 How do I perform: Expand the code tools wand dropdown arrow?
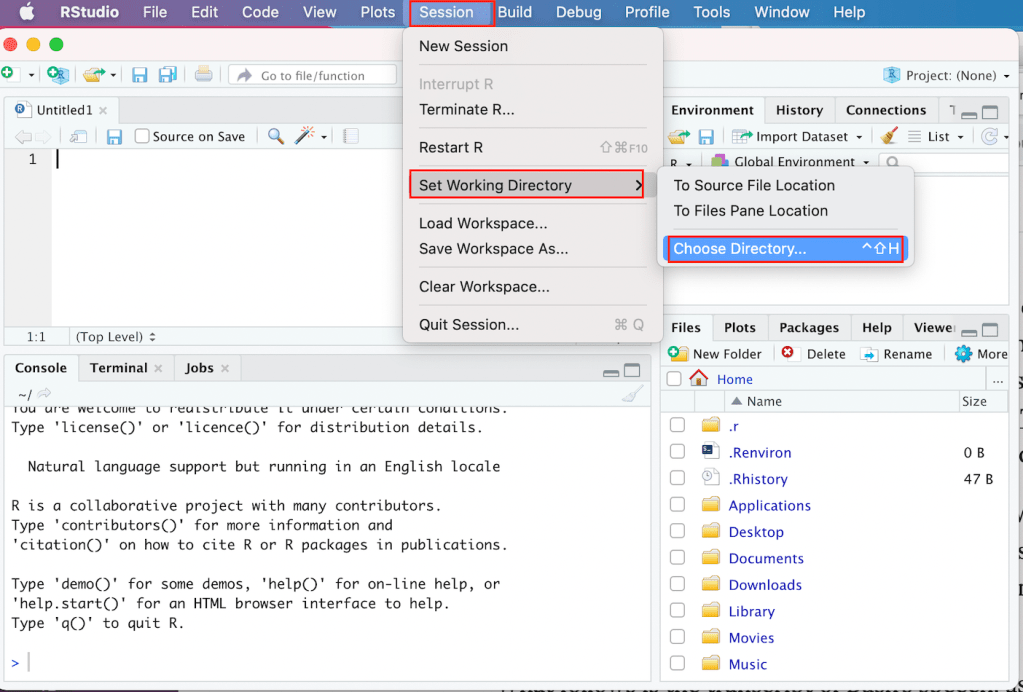(324, 137)
